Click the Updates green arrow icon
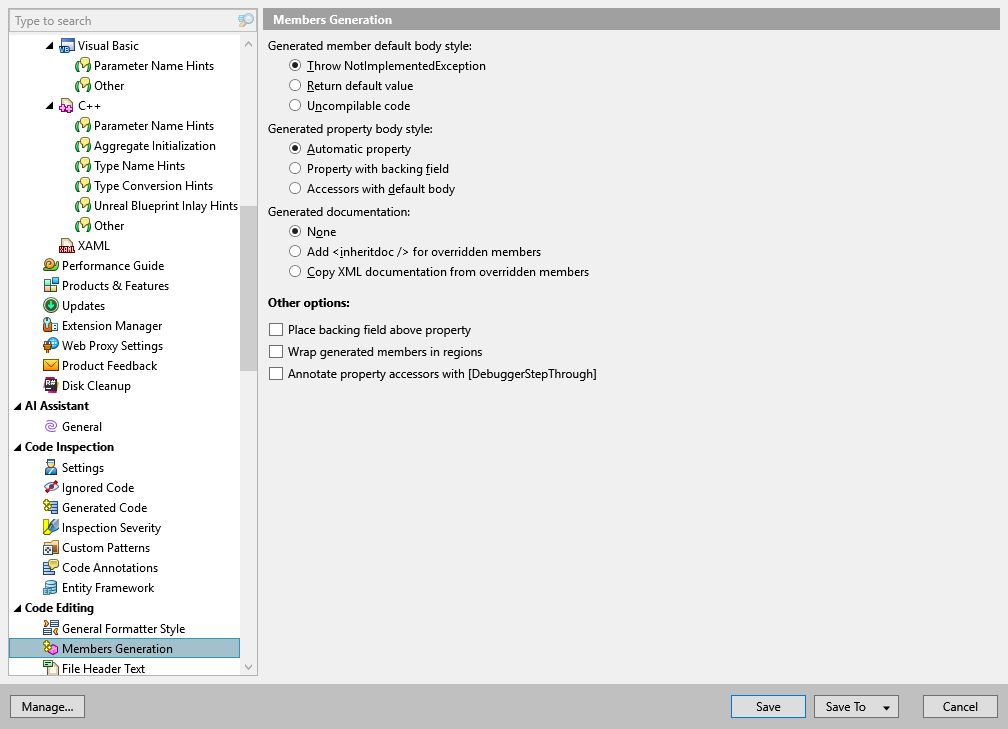 coord(51,305)
